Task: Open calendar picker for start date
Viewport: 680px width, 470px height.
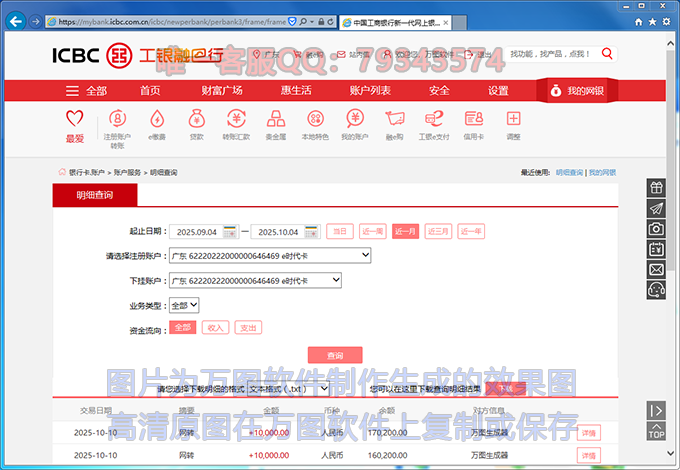Action: pyautogui.click(x=230, y=232)
